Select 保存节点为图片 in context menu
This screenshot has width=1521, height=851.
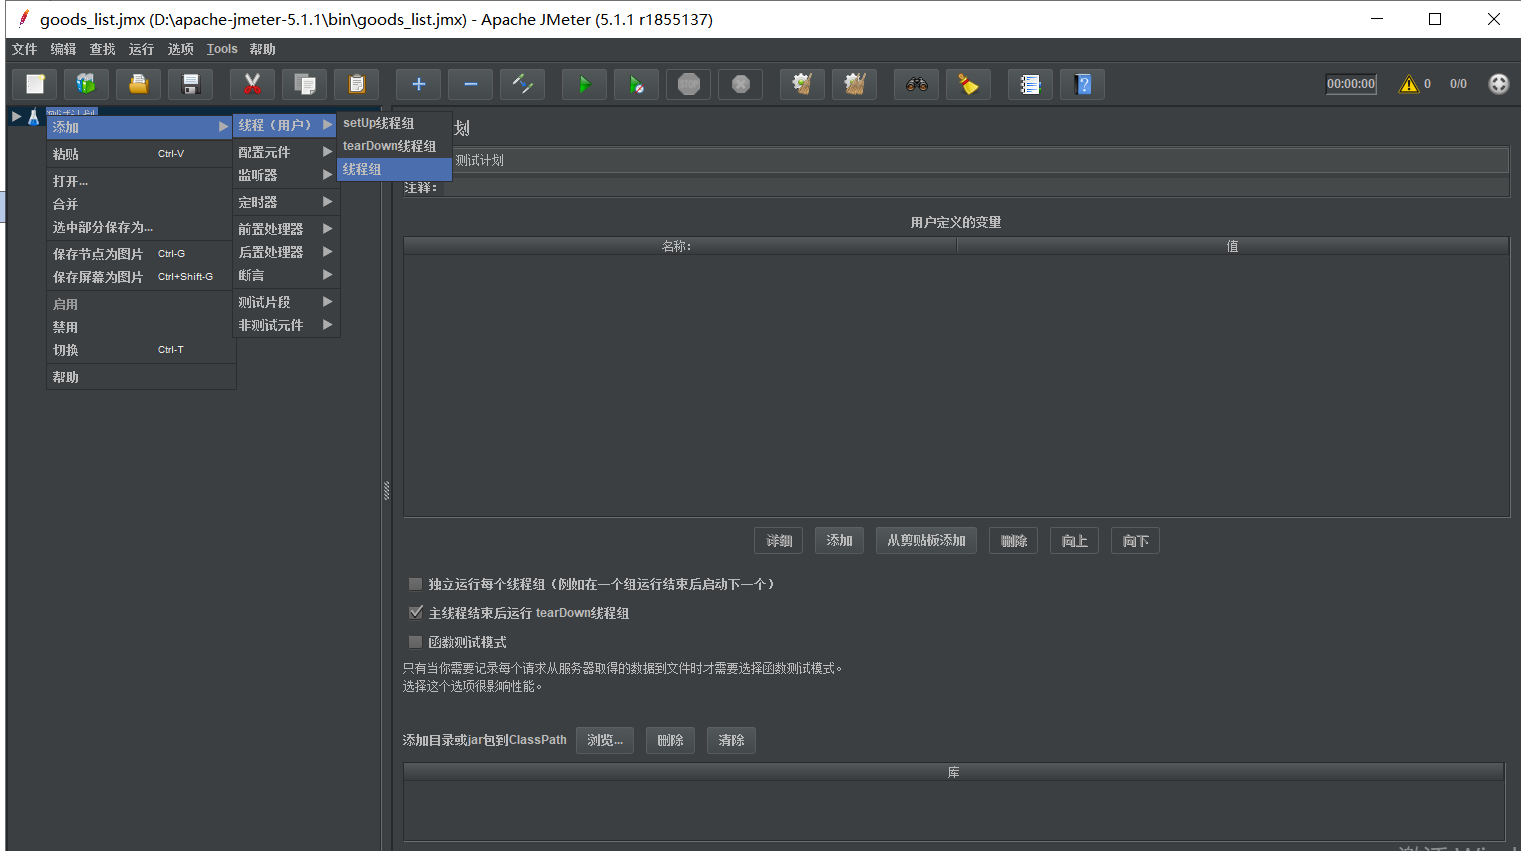(x=140, y=254)
